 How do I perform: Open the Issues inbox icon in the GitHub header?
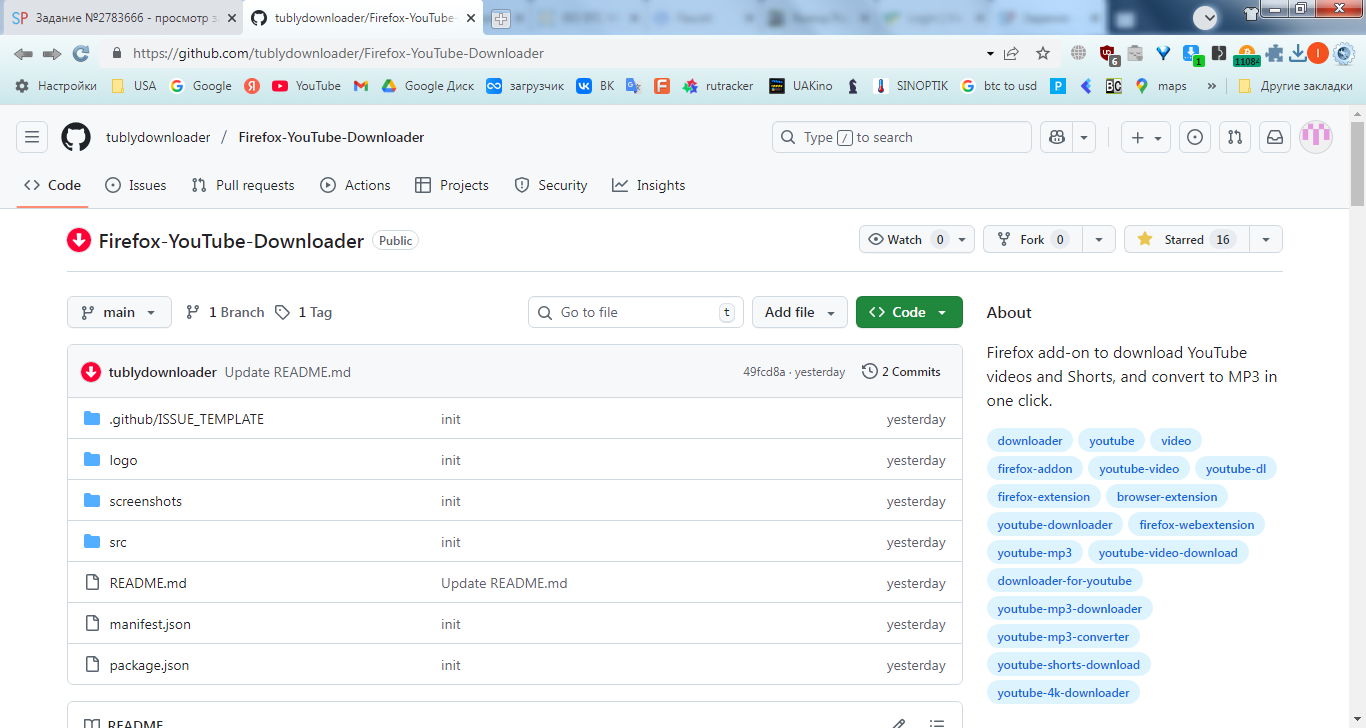[x=1194, y=137]
